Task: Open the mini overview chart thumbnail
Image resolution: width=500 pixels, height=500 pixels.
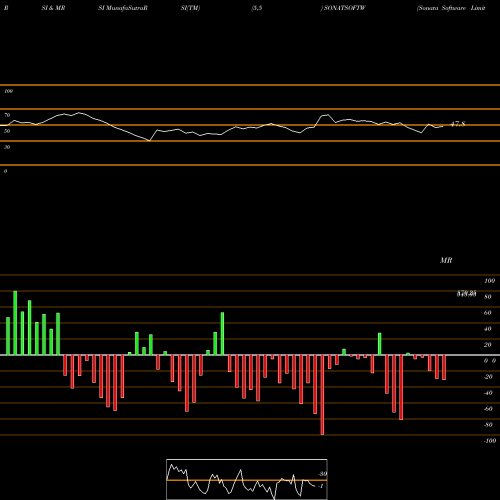Action: click(247, 479)
